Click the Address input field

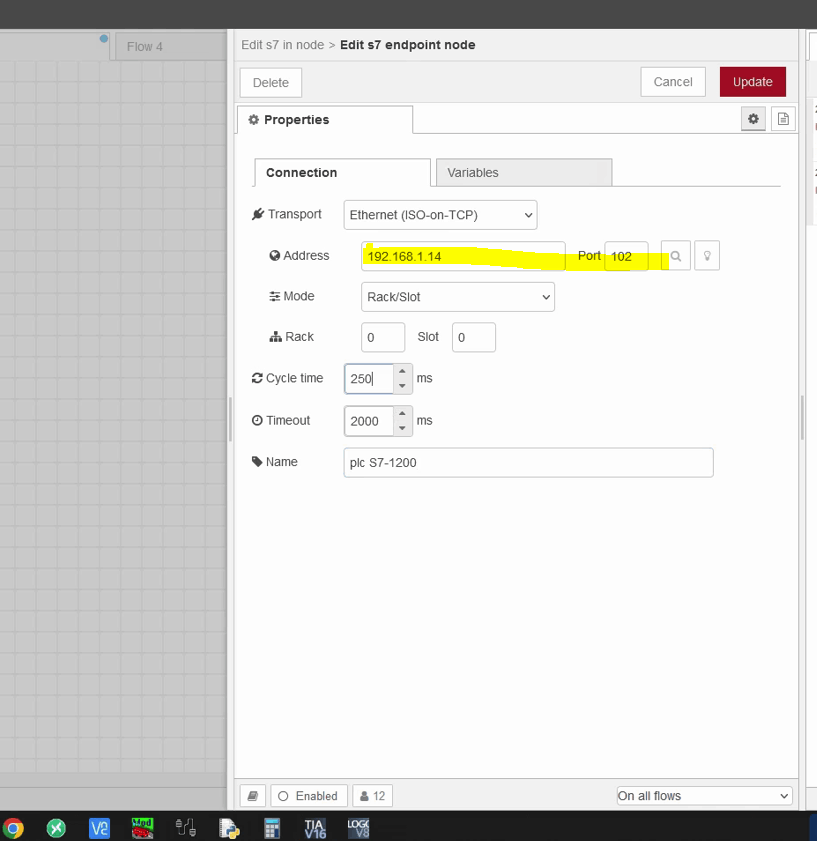(463, 256)
